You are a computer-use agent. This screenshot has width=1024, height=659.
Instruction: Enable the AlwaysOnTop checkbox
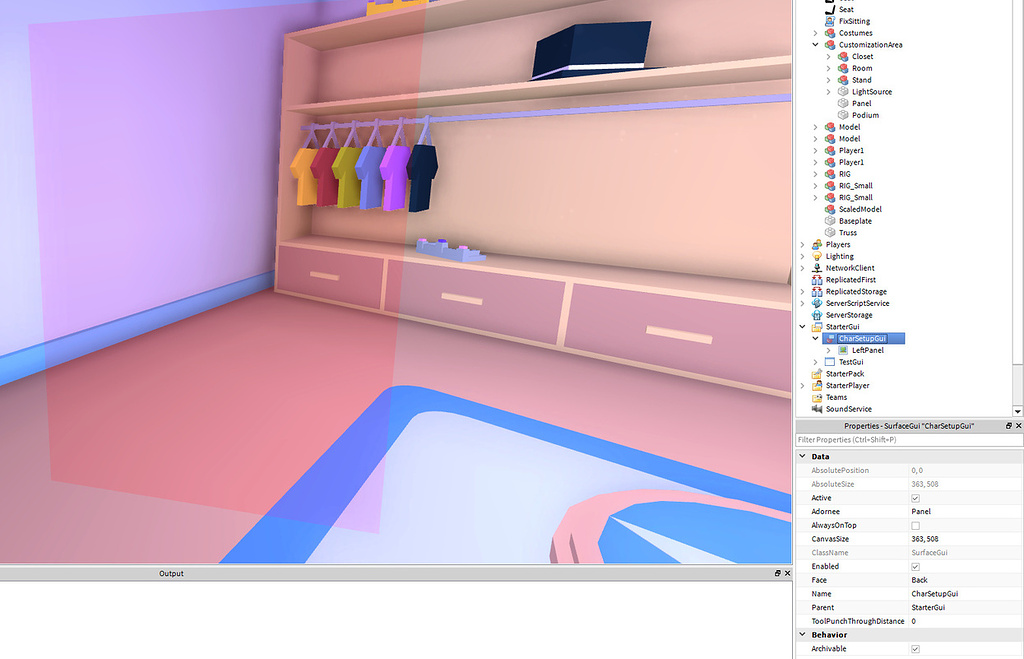(x=915, y=526)
